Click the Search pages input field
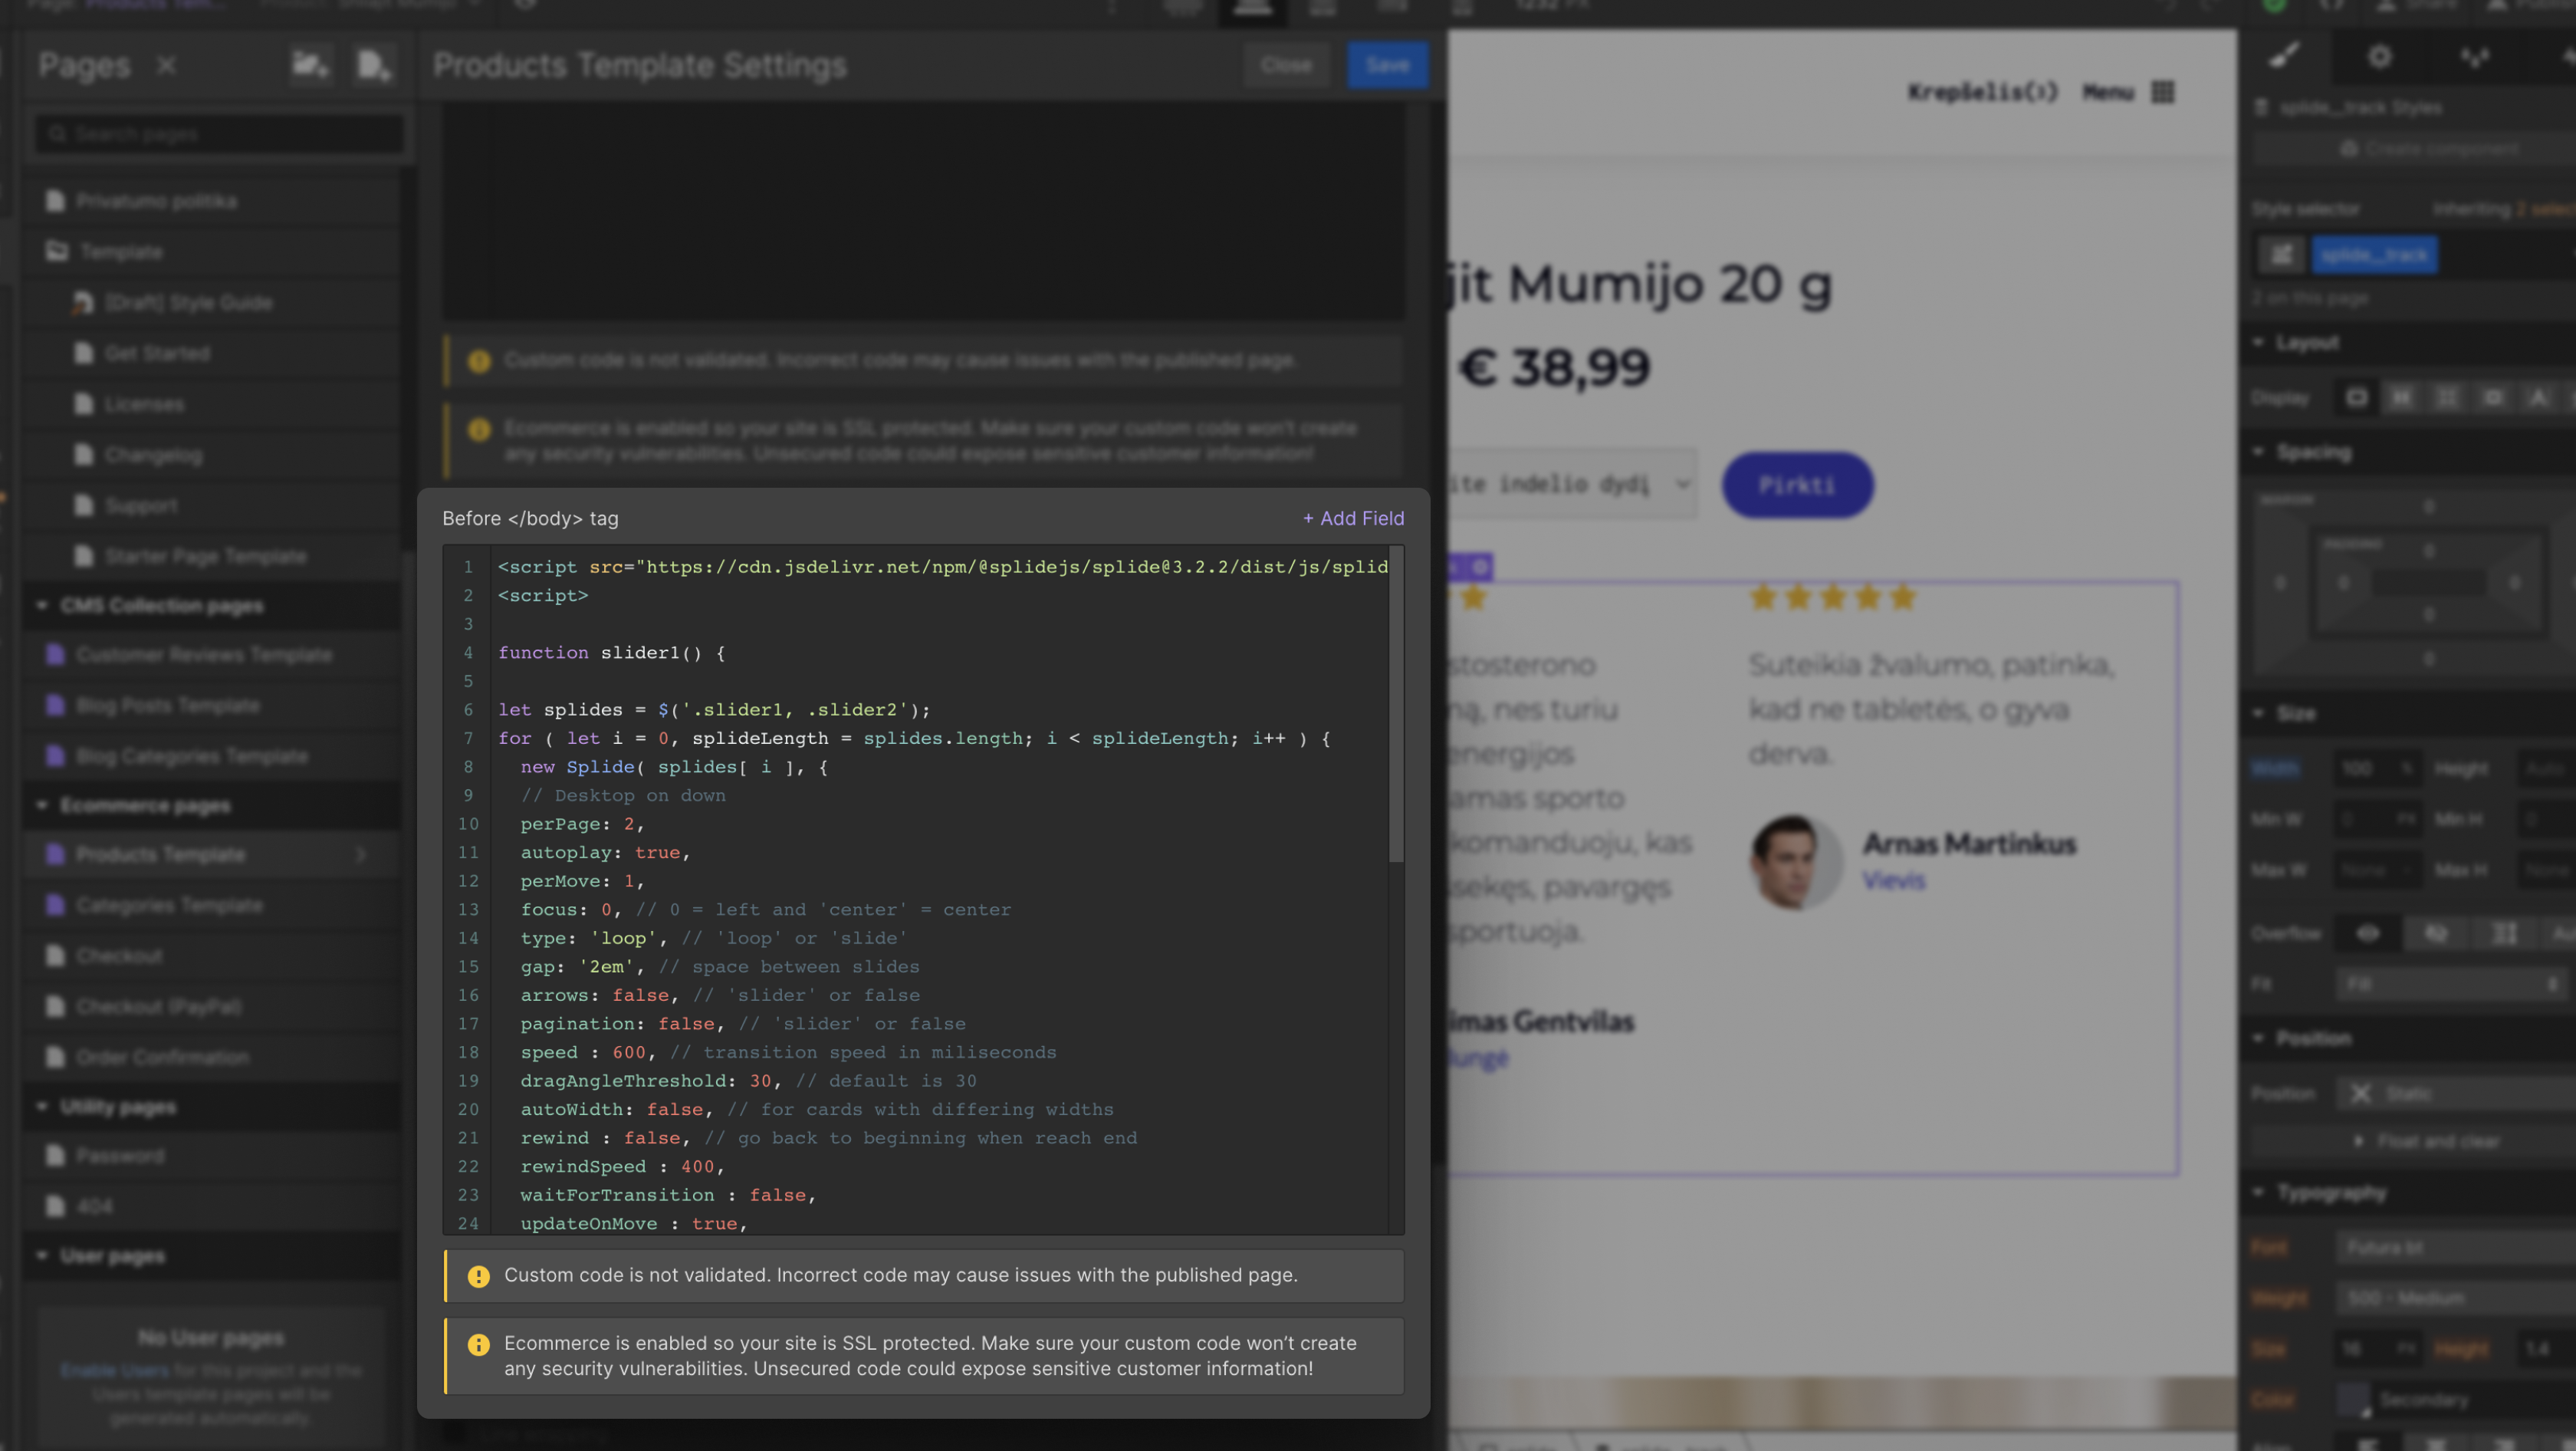Viewport: 2576px width, 1451px height. pos(218,133)
